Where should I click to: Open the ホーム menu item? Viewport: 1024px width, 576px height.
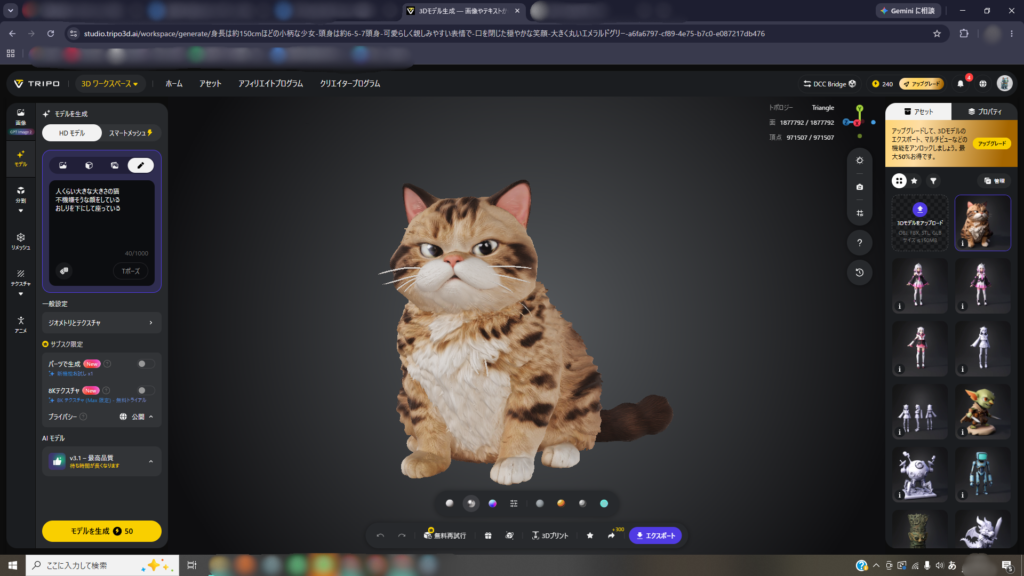(174, 84)
